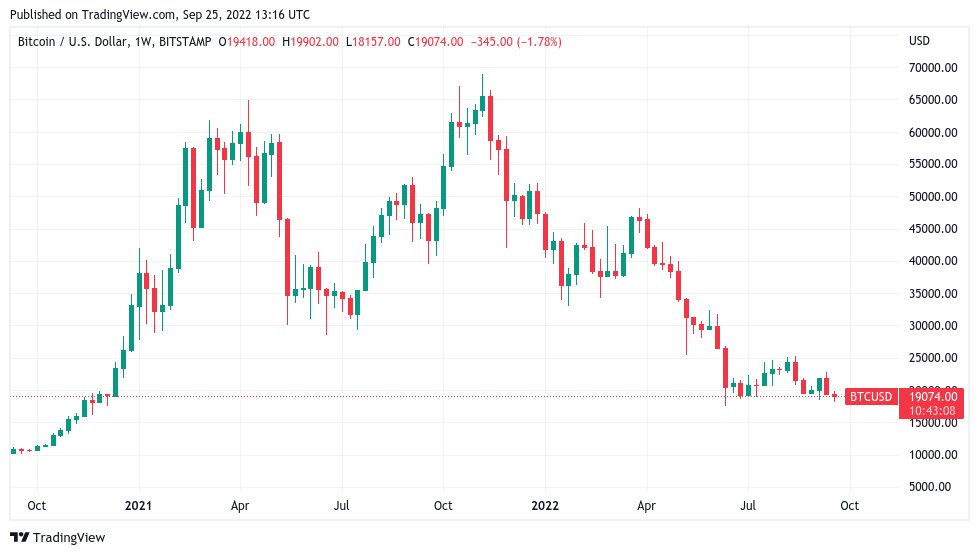Screen dimensions: 979x555
Task: Click the 19074.00 current price badge
Action: (x=932, y=396)
